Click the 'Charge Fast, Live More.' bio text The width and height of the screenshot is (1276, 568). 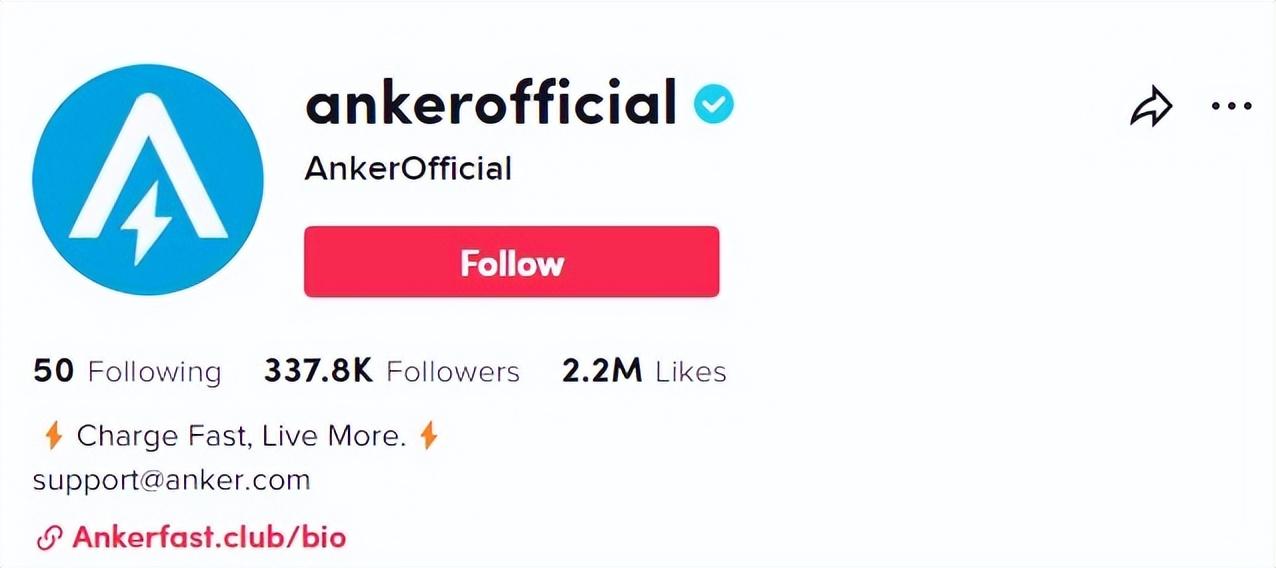241,436
